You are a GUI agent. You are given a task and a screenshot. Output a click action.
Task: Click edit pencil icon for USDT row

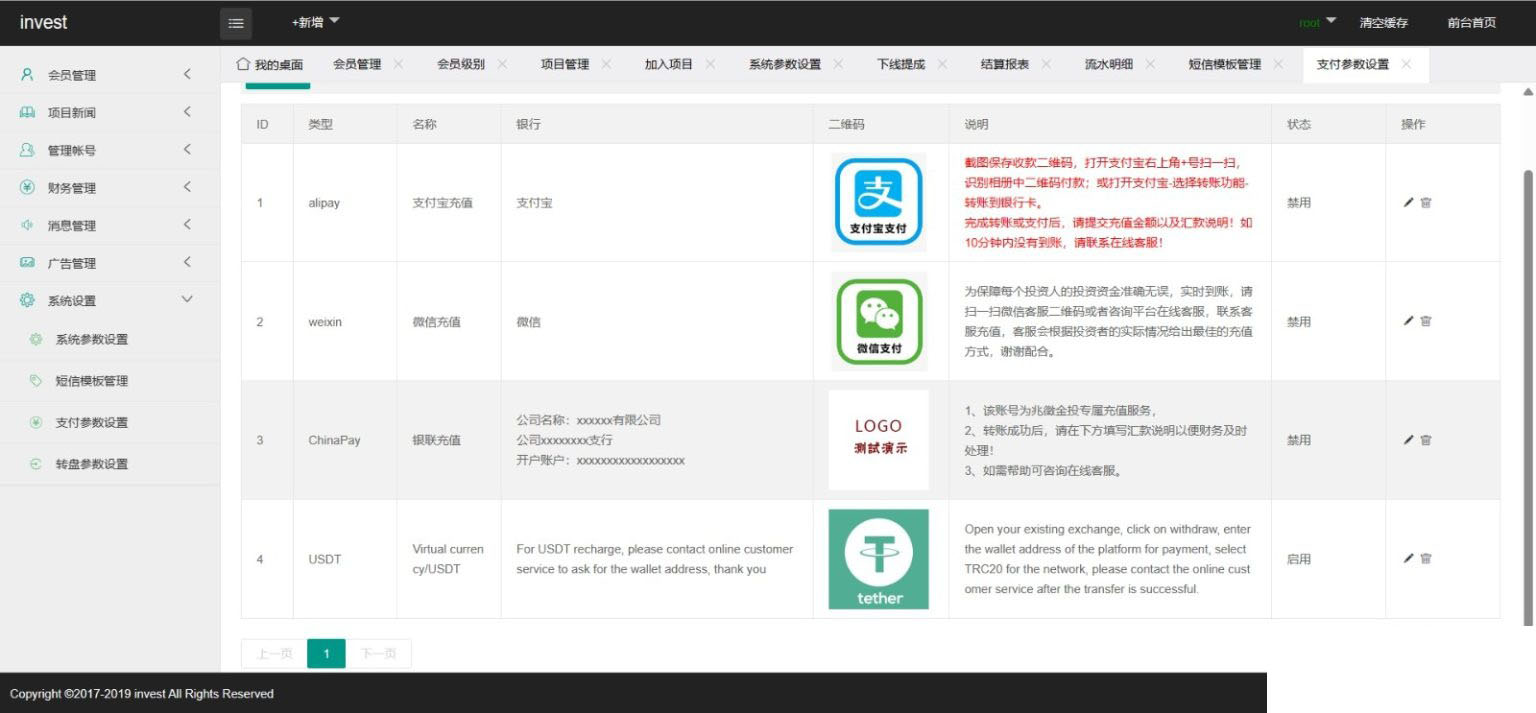(1408, 558)
